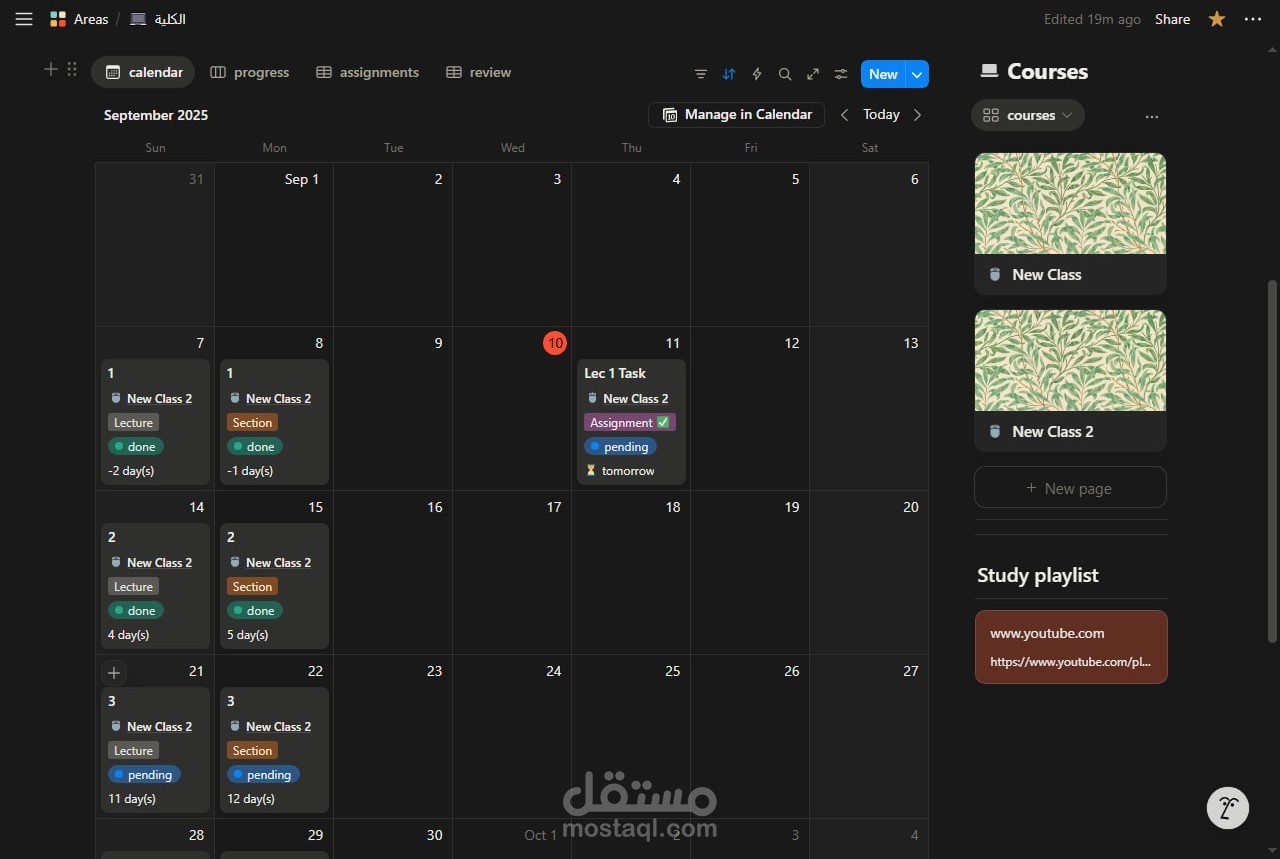Image resolution: width=1280 pixels, height=859 pixels.
Task: Toggle the Assignment completed checkbox on Sep 11
Action: (661, 422)
